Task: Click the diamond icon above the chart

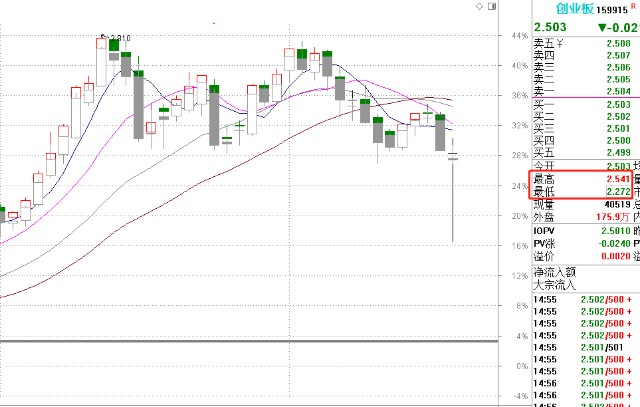Action: [481, 7]
